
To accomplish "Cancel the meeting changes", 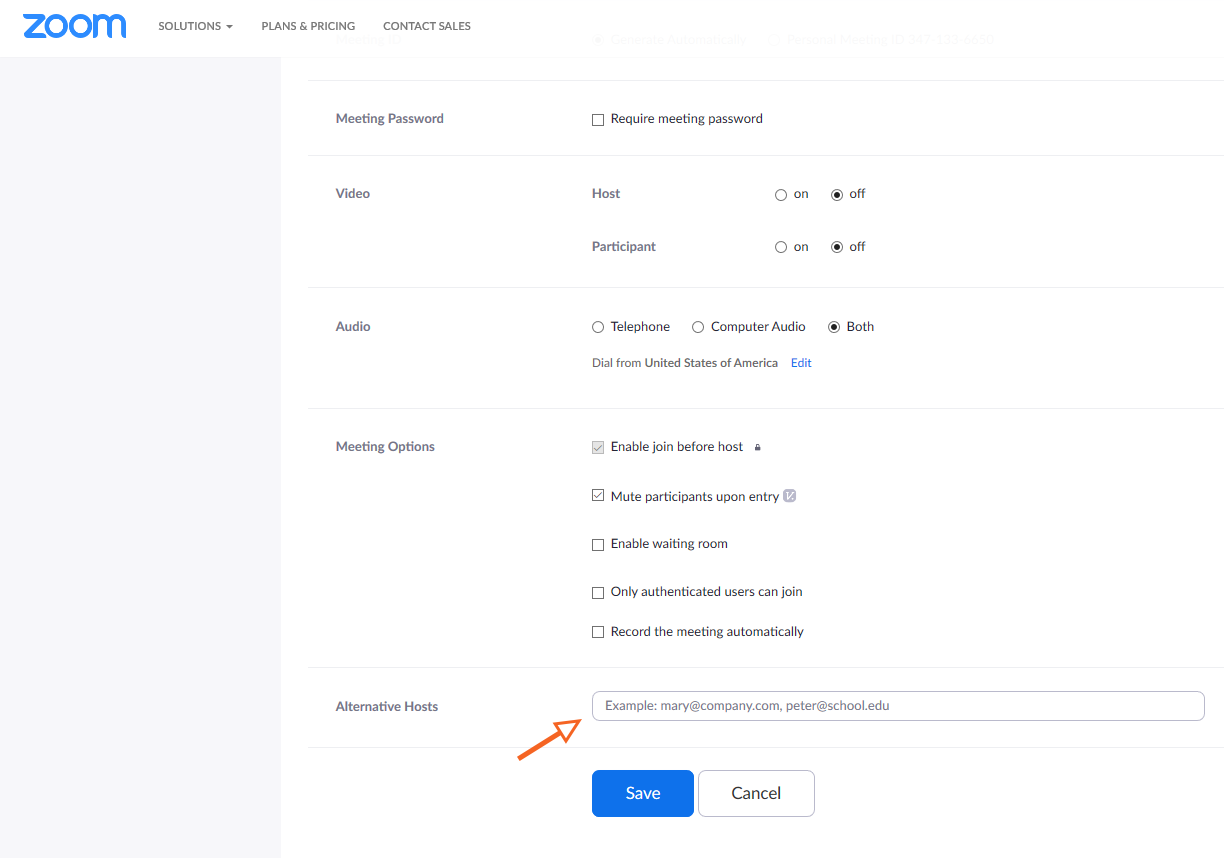I will tap(756, 793).
